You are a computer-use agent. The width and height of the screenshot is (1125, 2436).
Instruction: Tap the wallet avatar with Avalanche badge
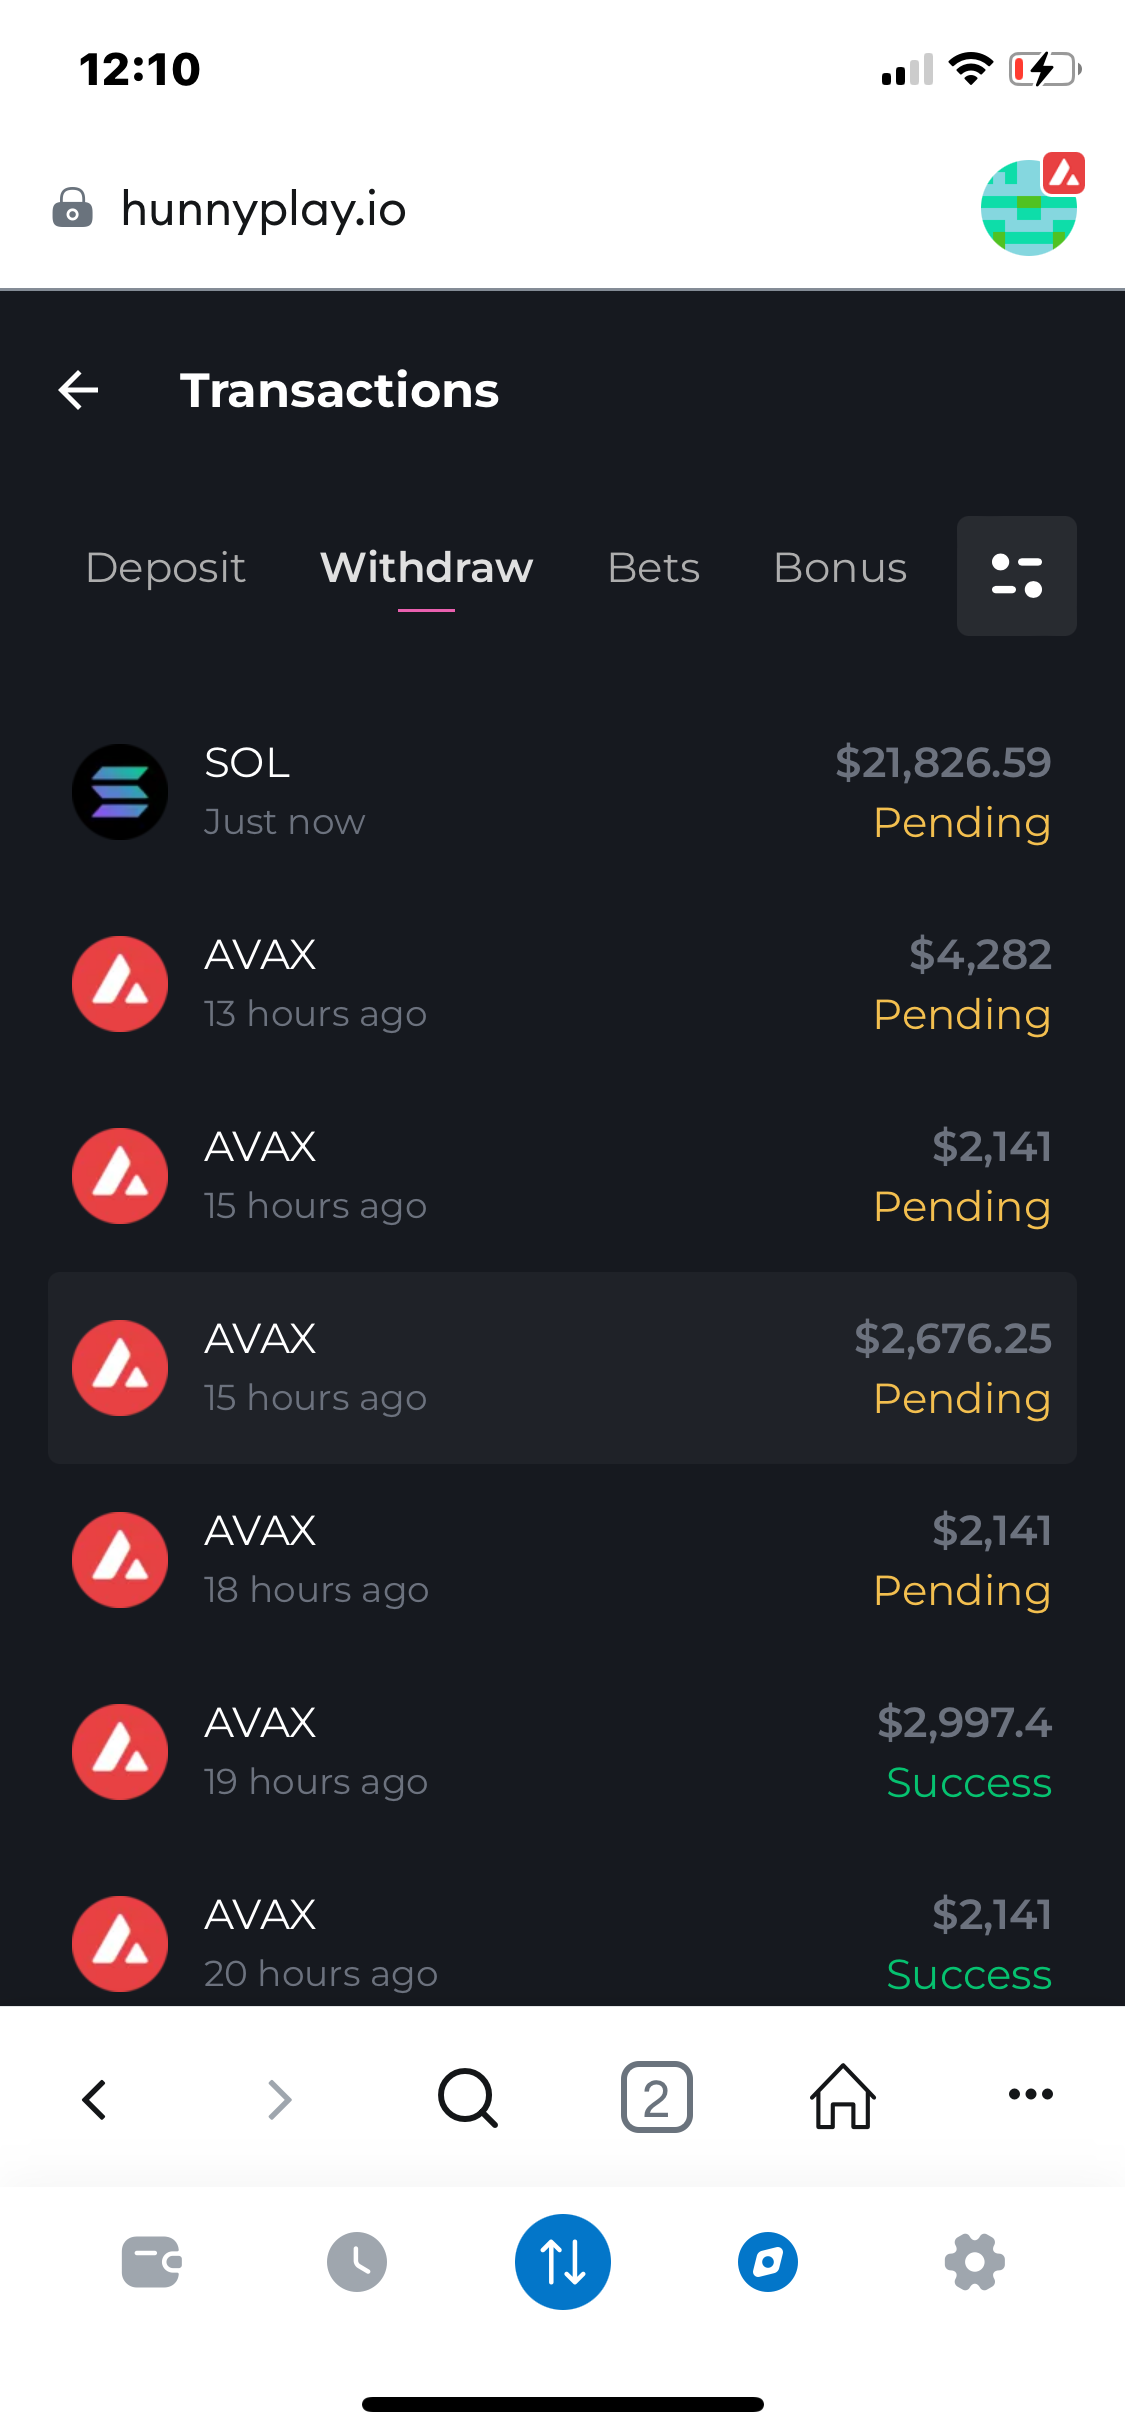[x=1029, y=207]
